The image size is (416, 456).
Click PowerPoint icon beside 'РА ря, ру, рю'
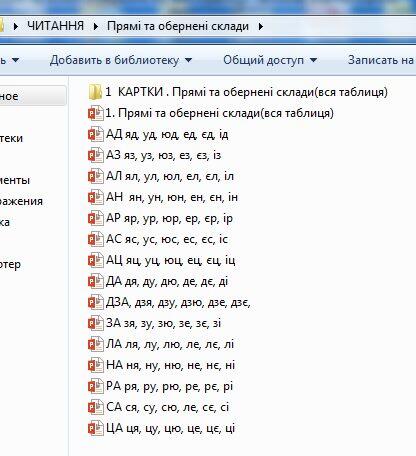[96, 386]
